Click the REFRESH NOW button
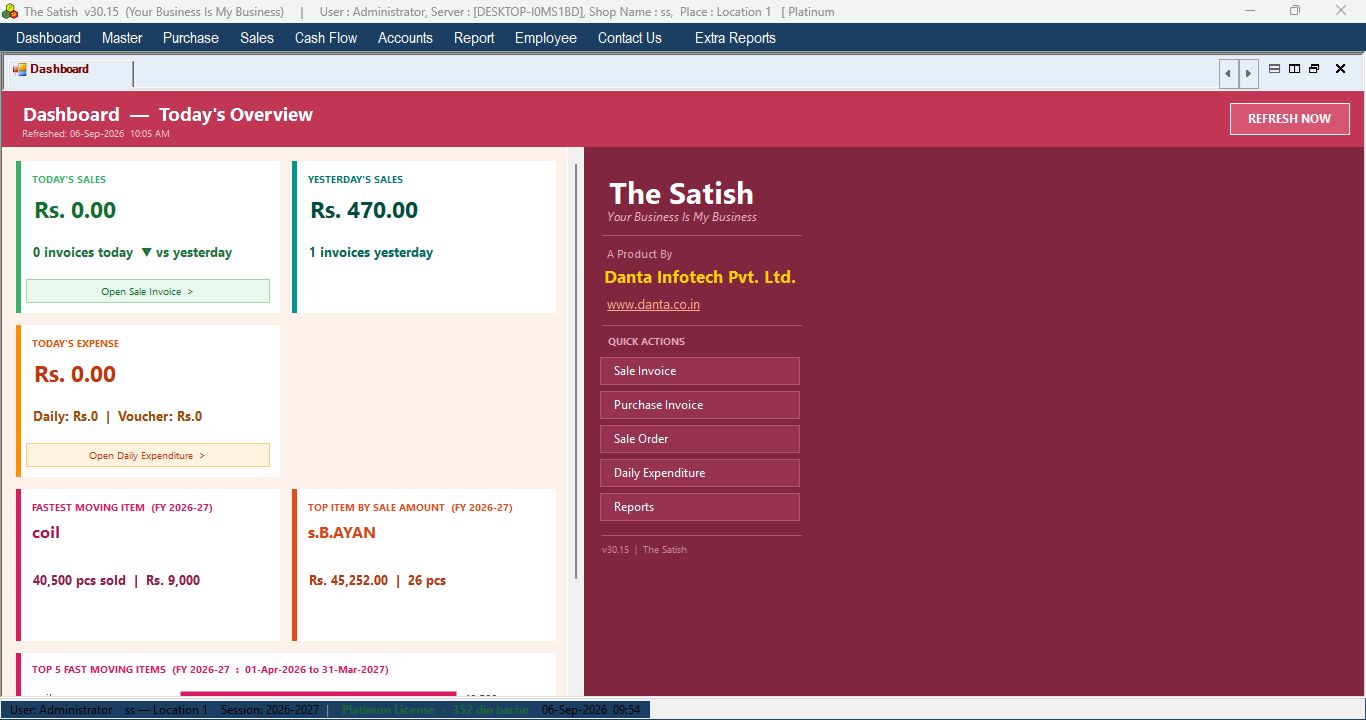This screenshot has width=1366, height=720. (x=1289, y=118)
